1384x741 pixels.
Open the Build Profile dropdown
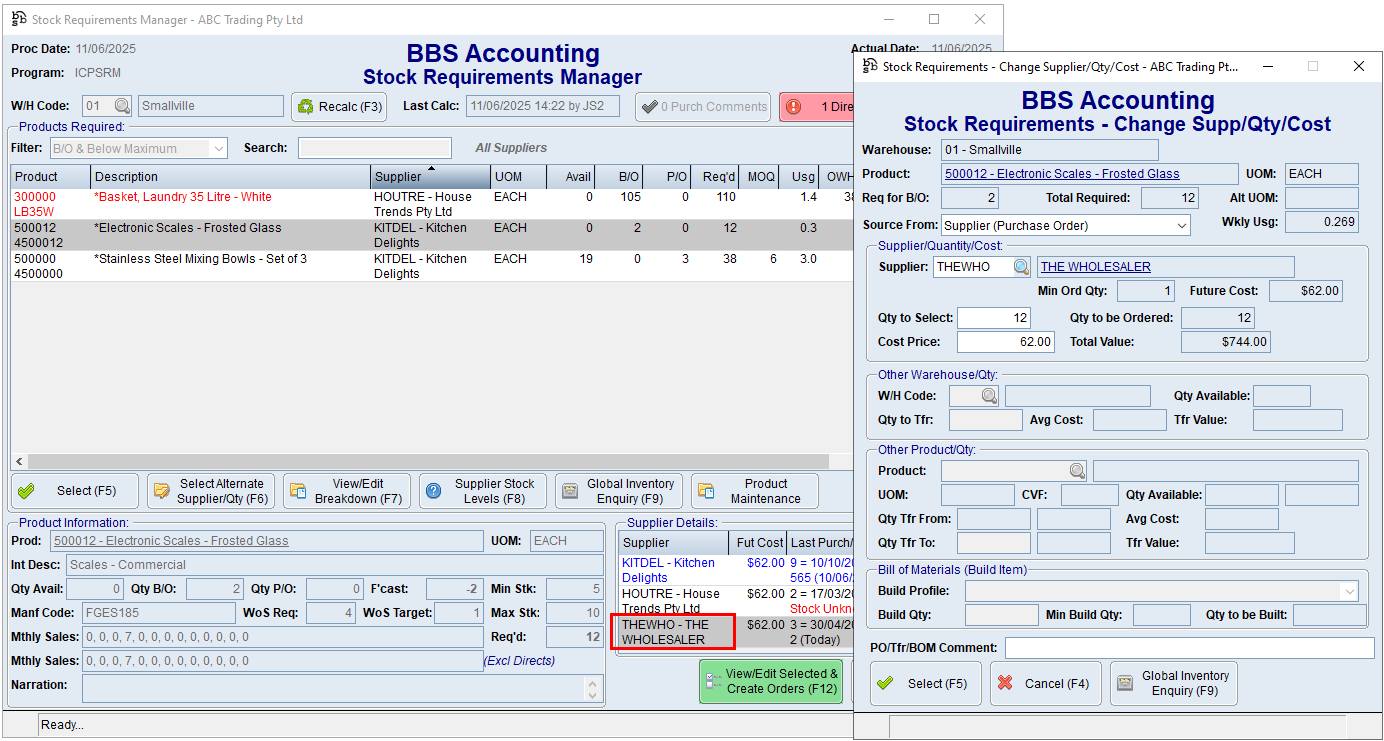pos(1348,591)
